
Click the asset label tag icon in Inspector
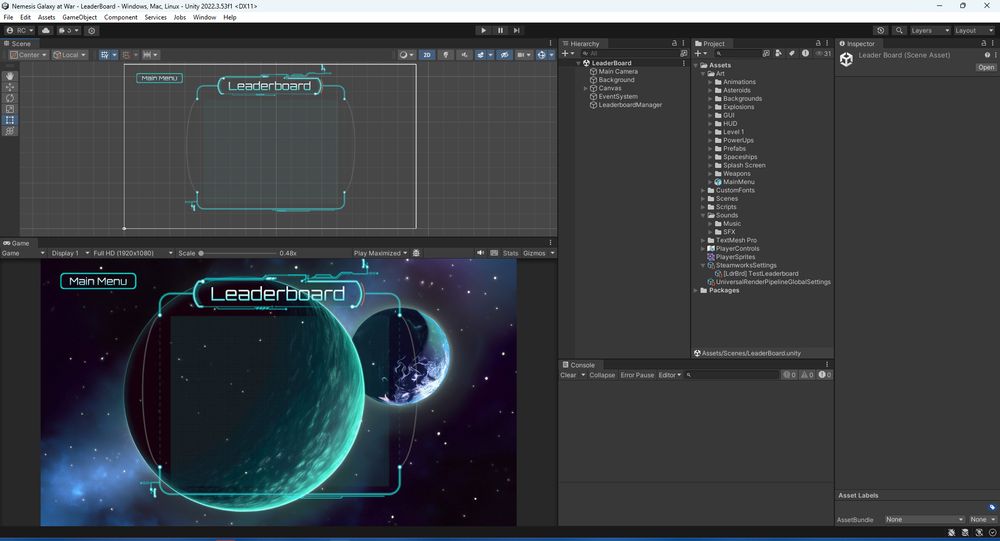pyautogui.click(x=992, y=507)
